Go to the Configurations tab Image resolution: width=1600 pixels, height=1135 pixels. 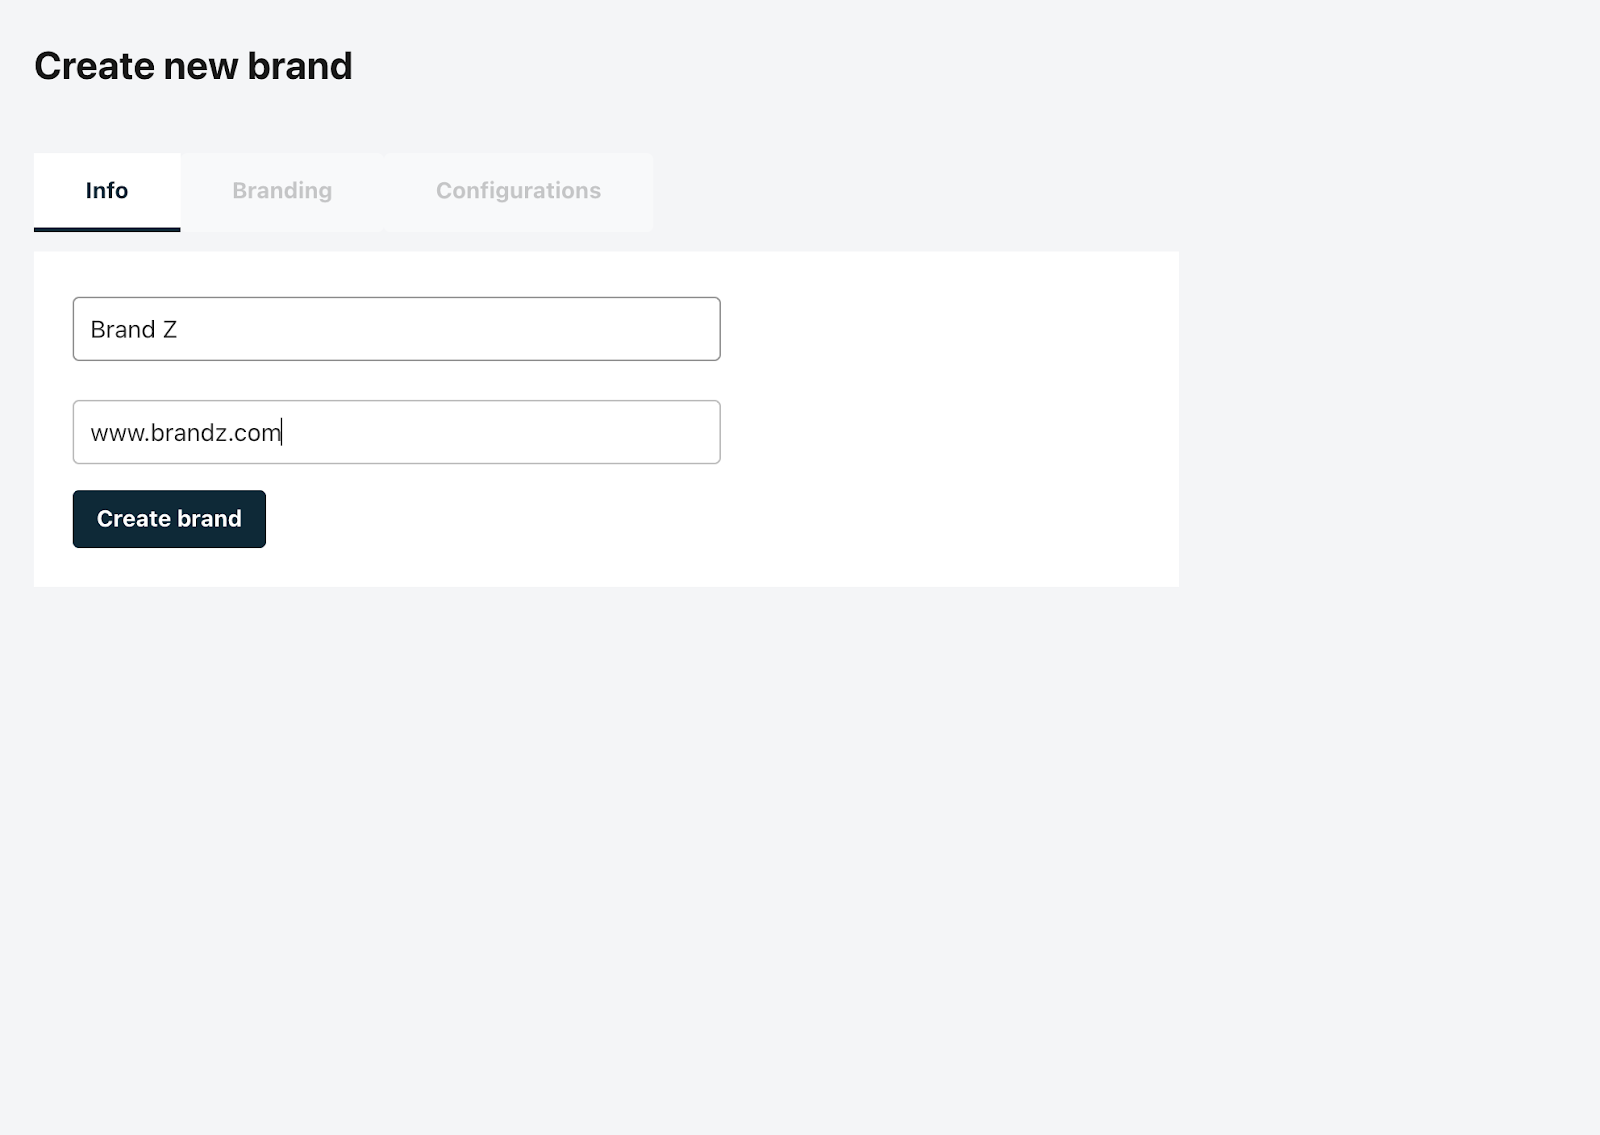(518, 191)
